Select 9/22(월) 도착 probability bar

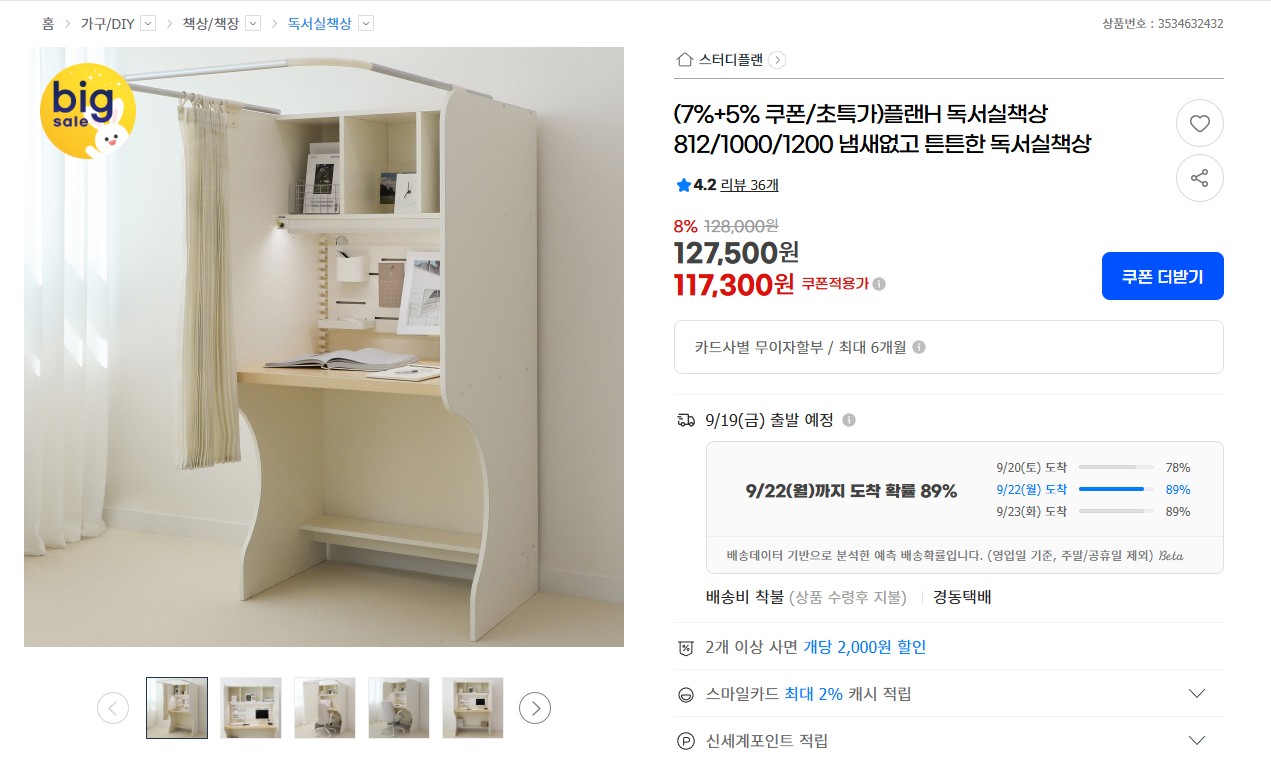click(x=1116, y=489)
